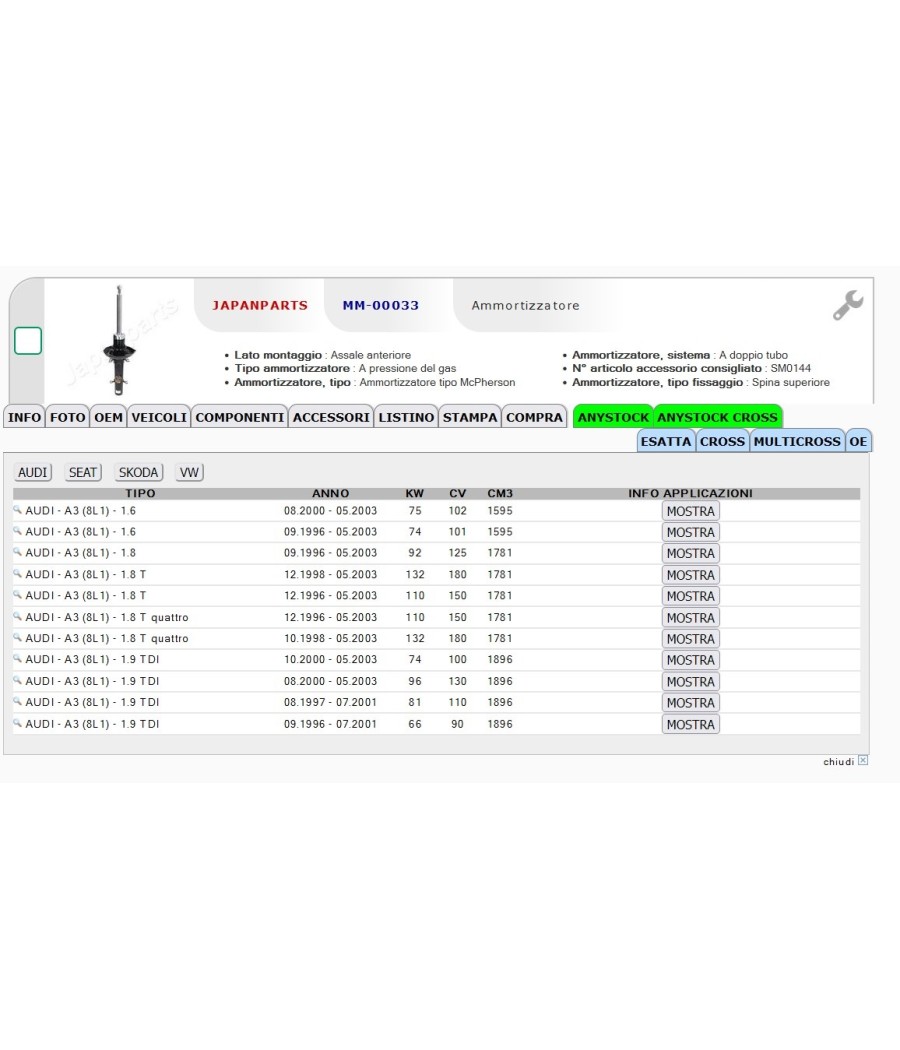
Task: Click the year range 12.1998 - 05.2003
Action: [x=330, y=575]
